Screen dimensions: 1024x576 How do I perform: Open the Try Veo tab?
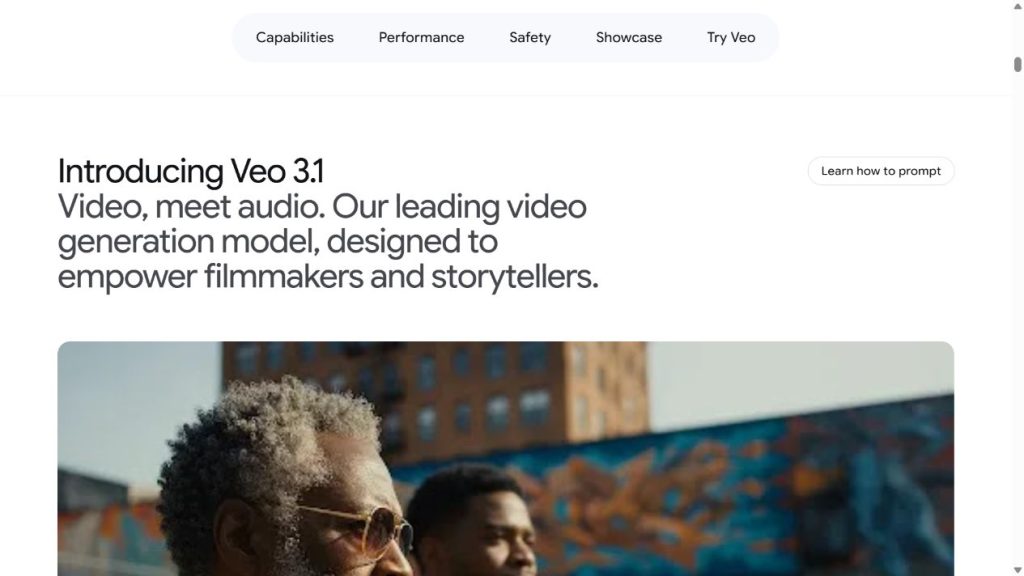[x=731, y=37]
